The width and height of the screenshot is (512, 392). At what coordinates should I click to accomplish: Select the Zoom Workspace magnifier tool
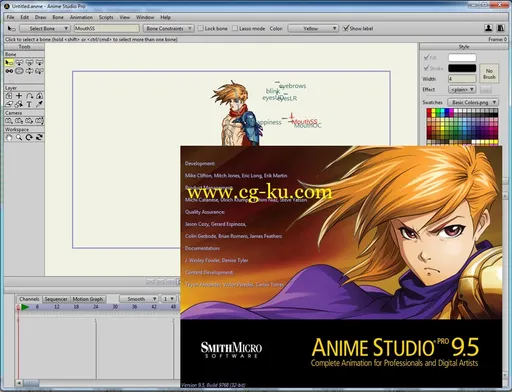tap(19, 137)
